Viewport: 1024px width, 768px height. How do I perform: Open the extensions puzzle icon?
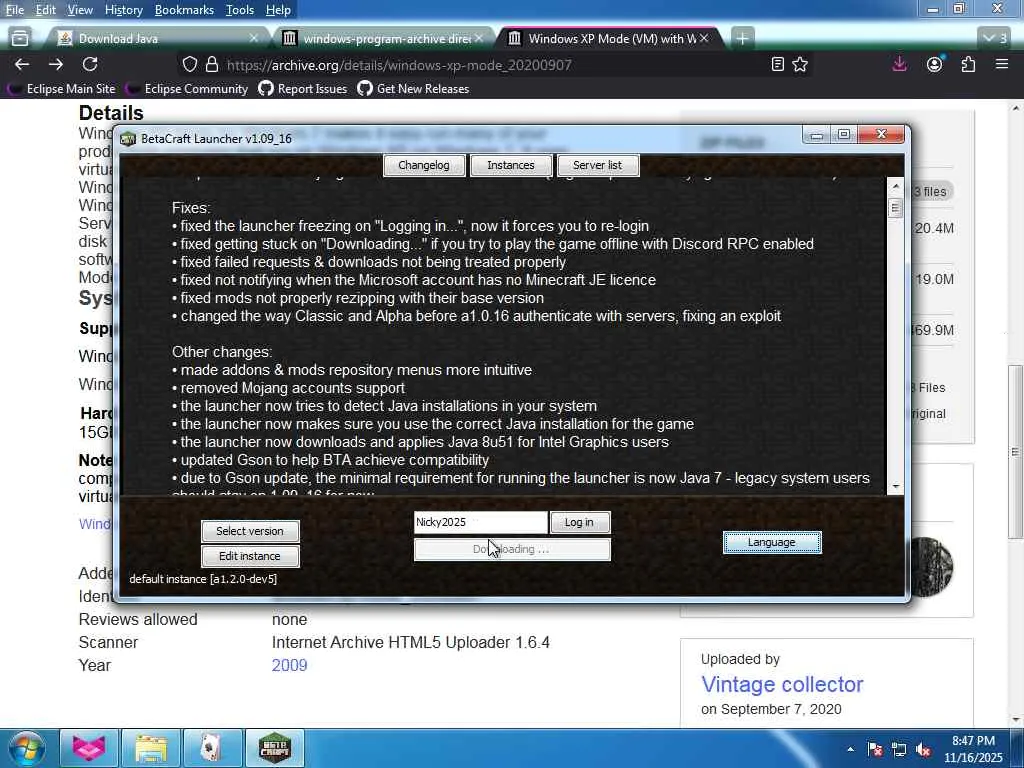point(968,64)
